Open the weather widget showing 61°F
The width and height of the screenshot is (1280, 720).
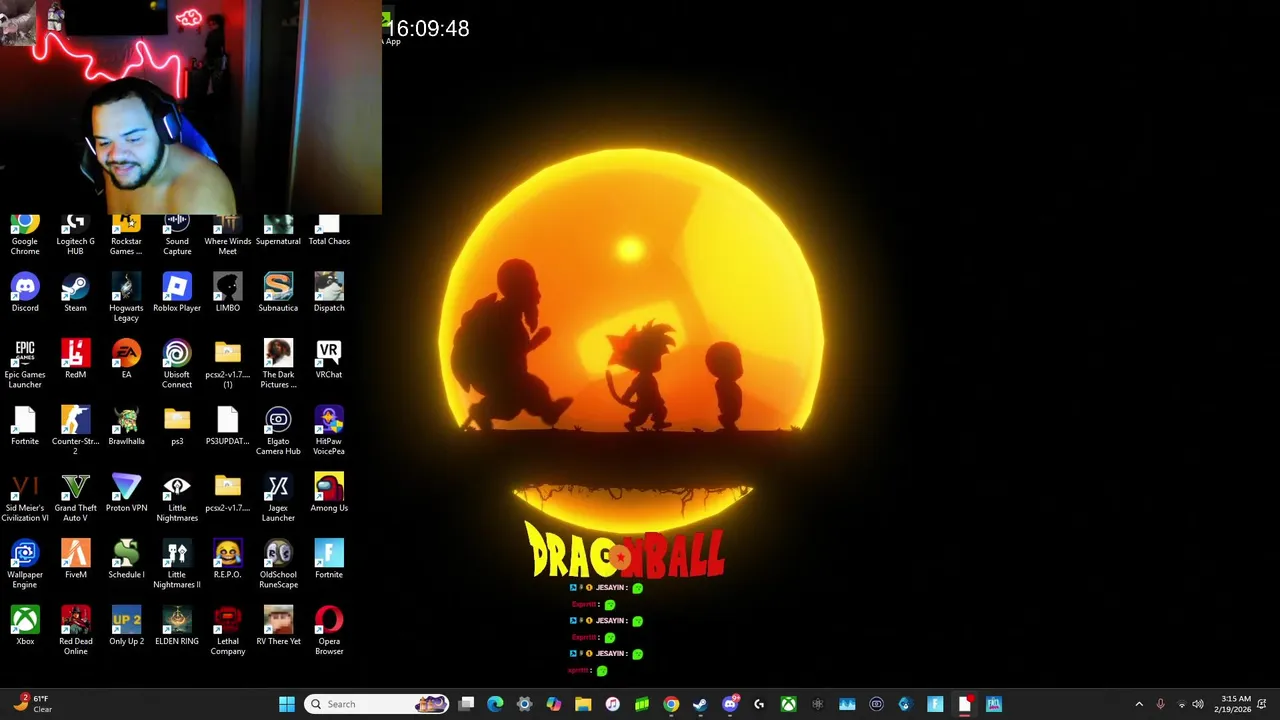(x=34, y=704)
